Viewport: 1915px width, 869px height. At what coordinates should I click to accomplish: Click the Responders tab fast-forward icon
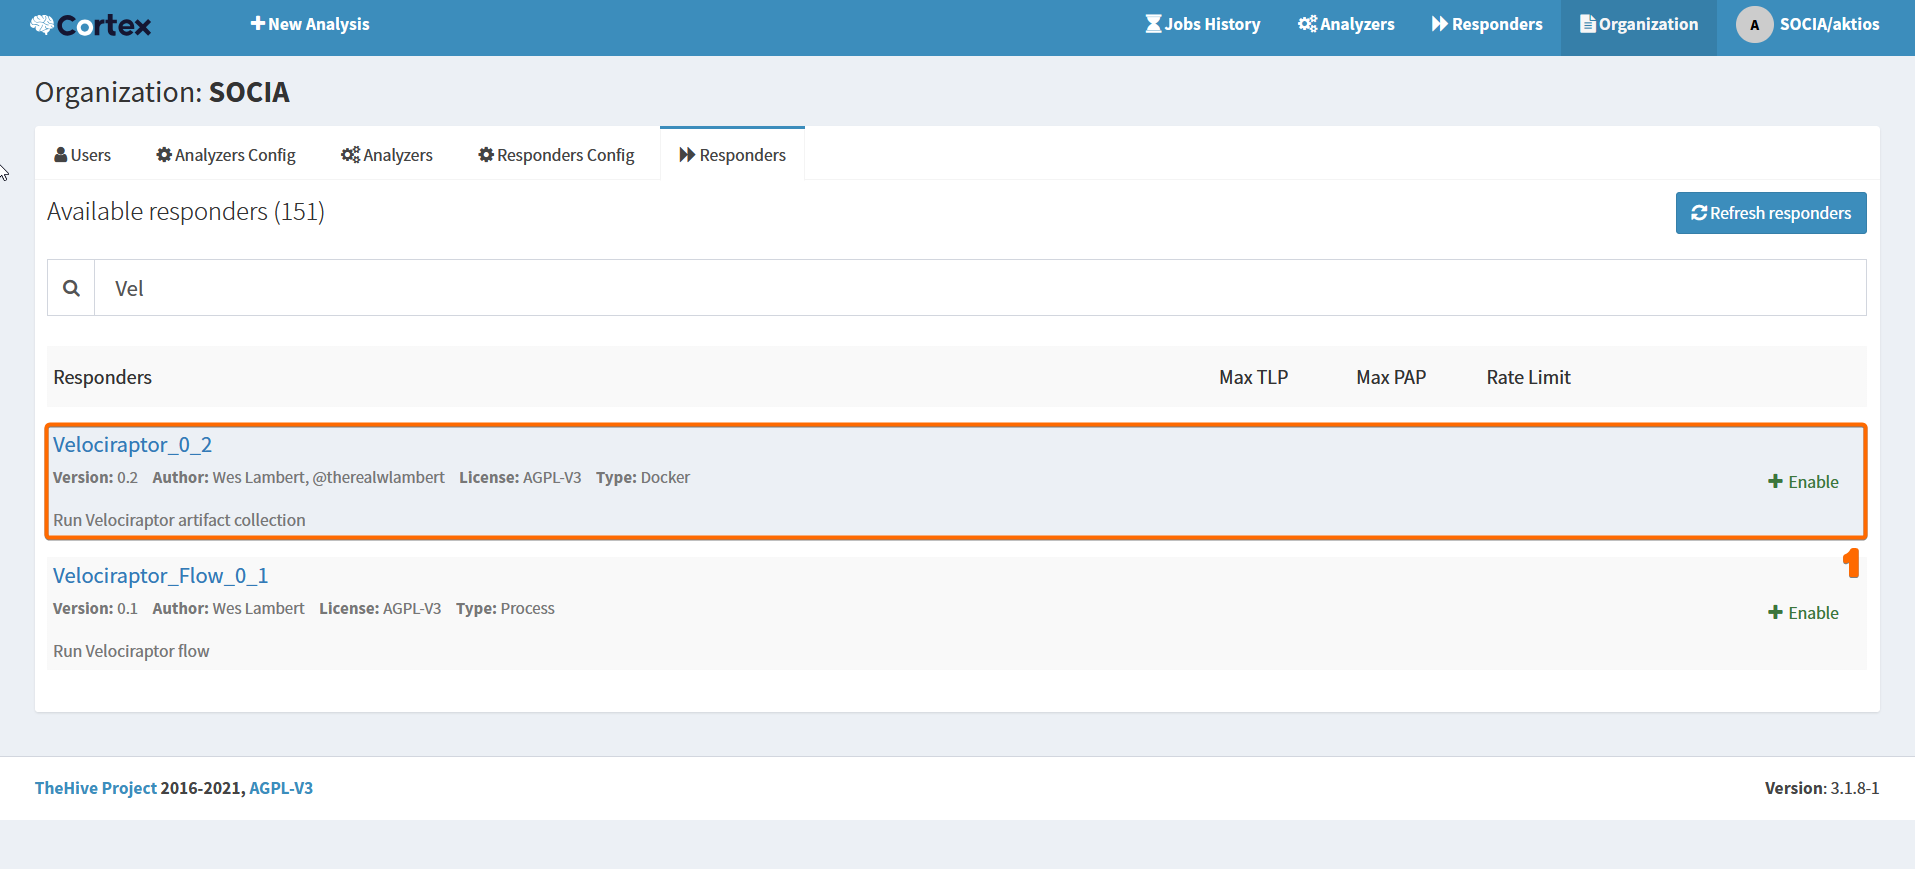(x=687, y=155)
